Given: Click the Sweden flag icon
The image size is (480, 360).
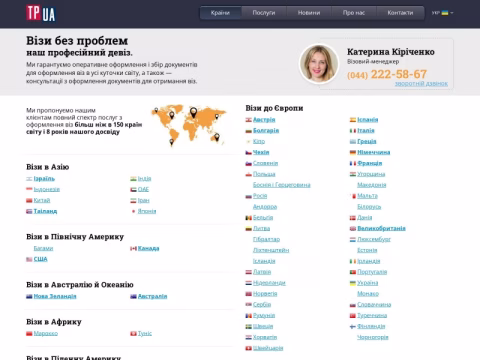Looking at the screenshot, I should click(249, 327).
